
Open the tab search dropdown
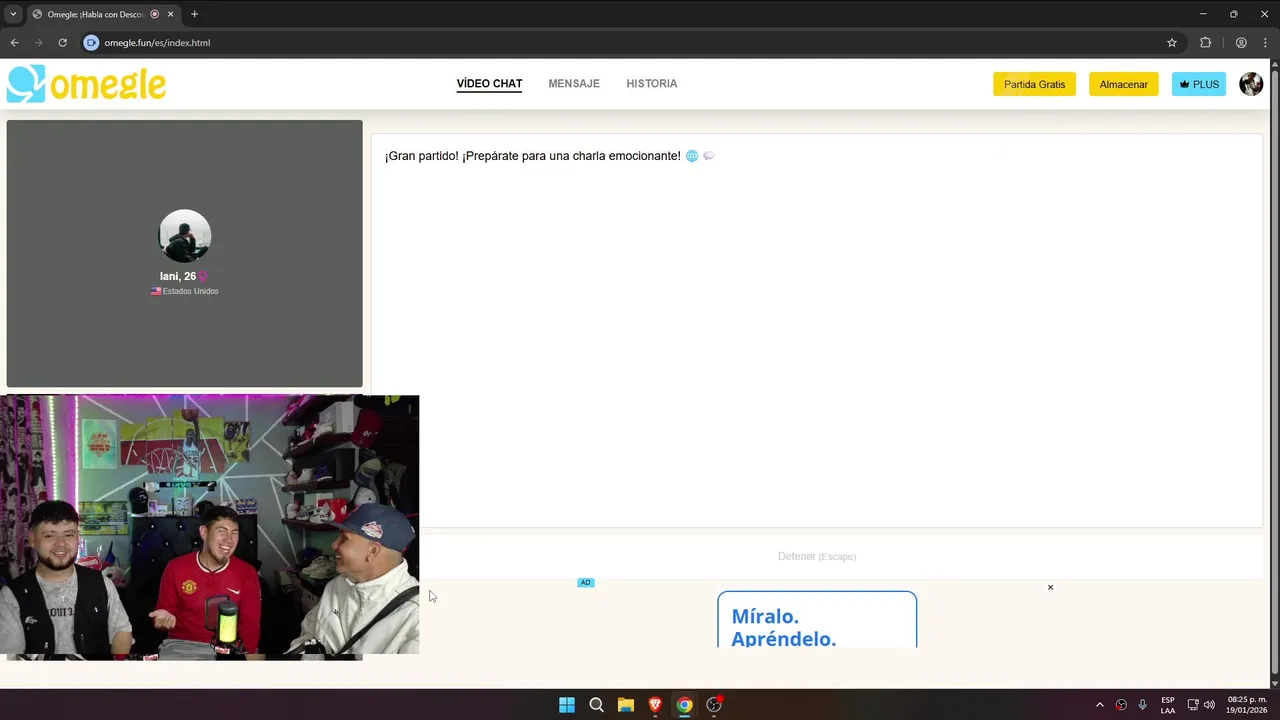click(13, 14)
